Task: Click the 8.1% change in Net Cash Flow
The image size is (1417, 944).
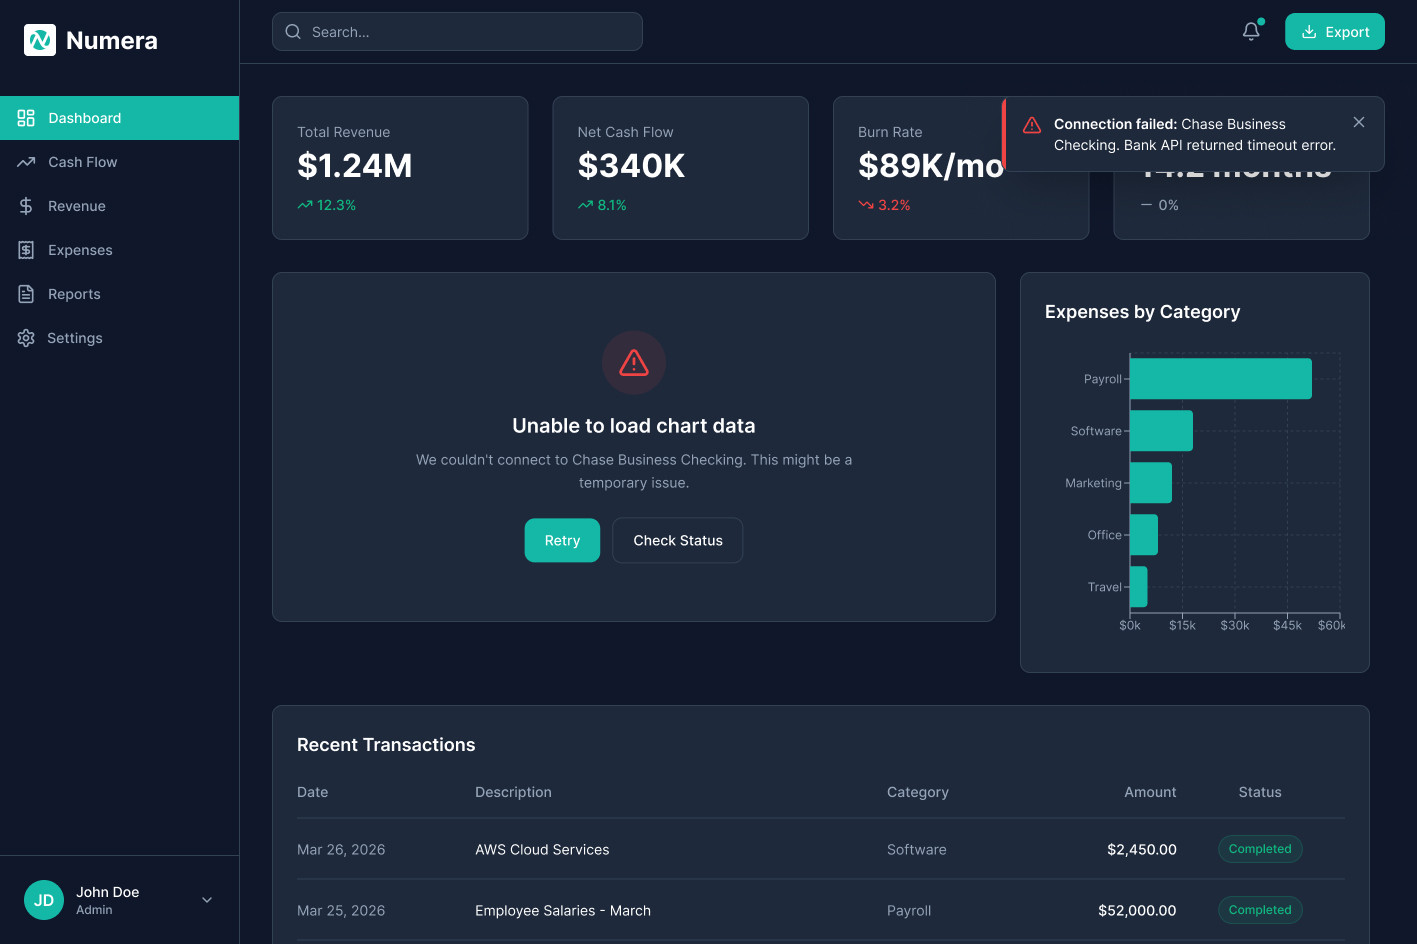Action: coord(612,205)
